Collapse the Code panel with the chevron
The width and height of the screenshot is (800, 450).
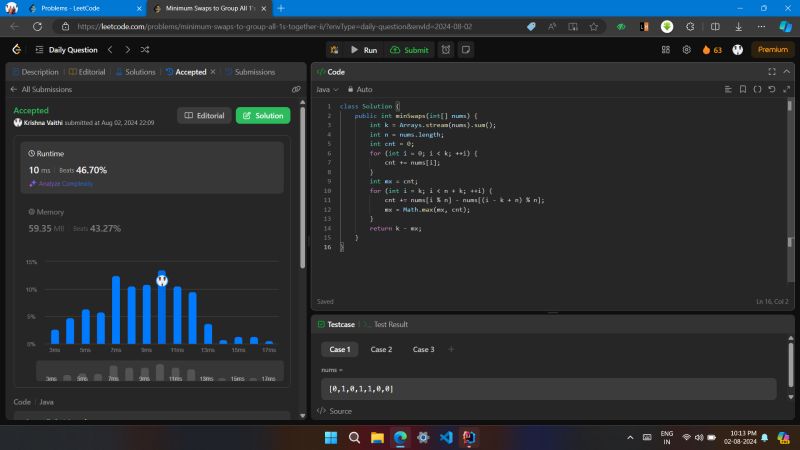[x=786, y=72]
